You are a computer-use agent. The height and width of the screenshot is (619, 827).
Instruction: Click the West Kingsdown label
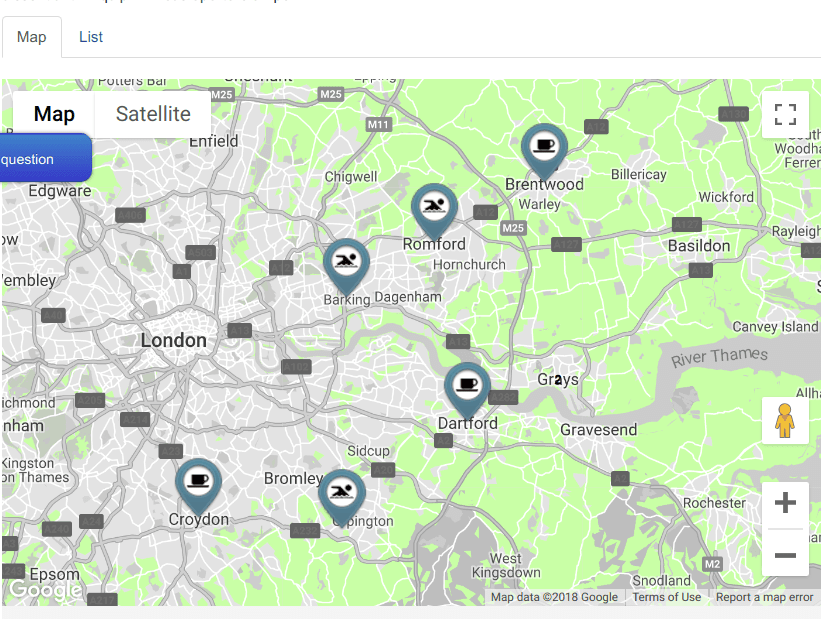506,565
